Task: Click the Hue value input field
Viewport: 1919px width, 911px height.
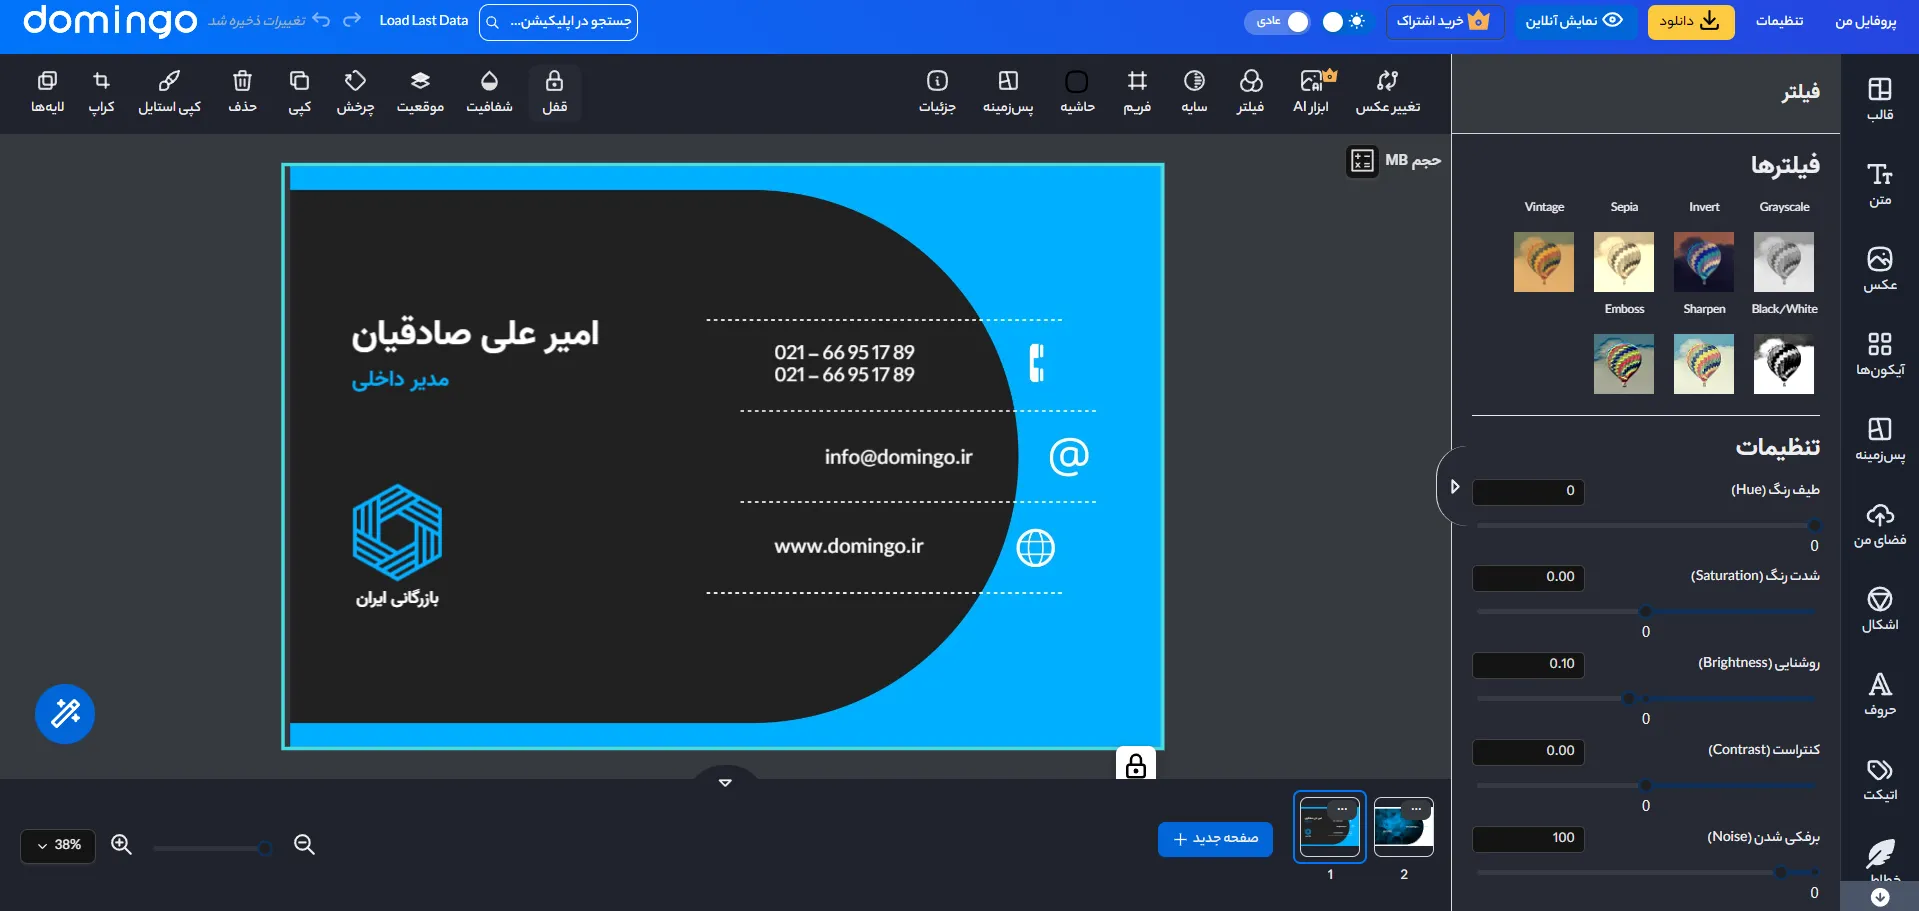Action: coord(1528,491)
